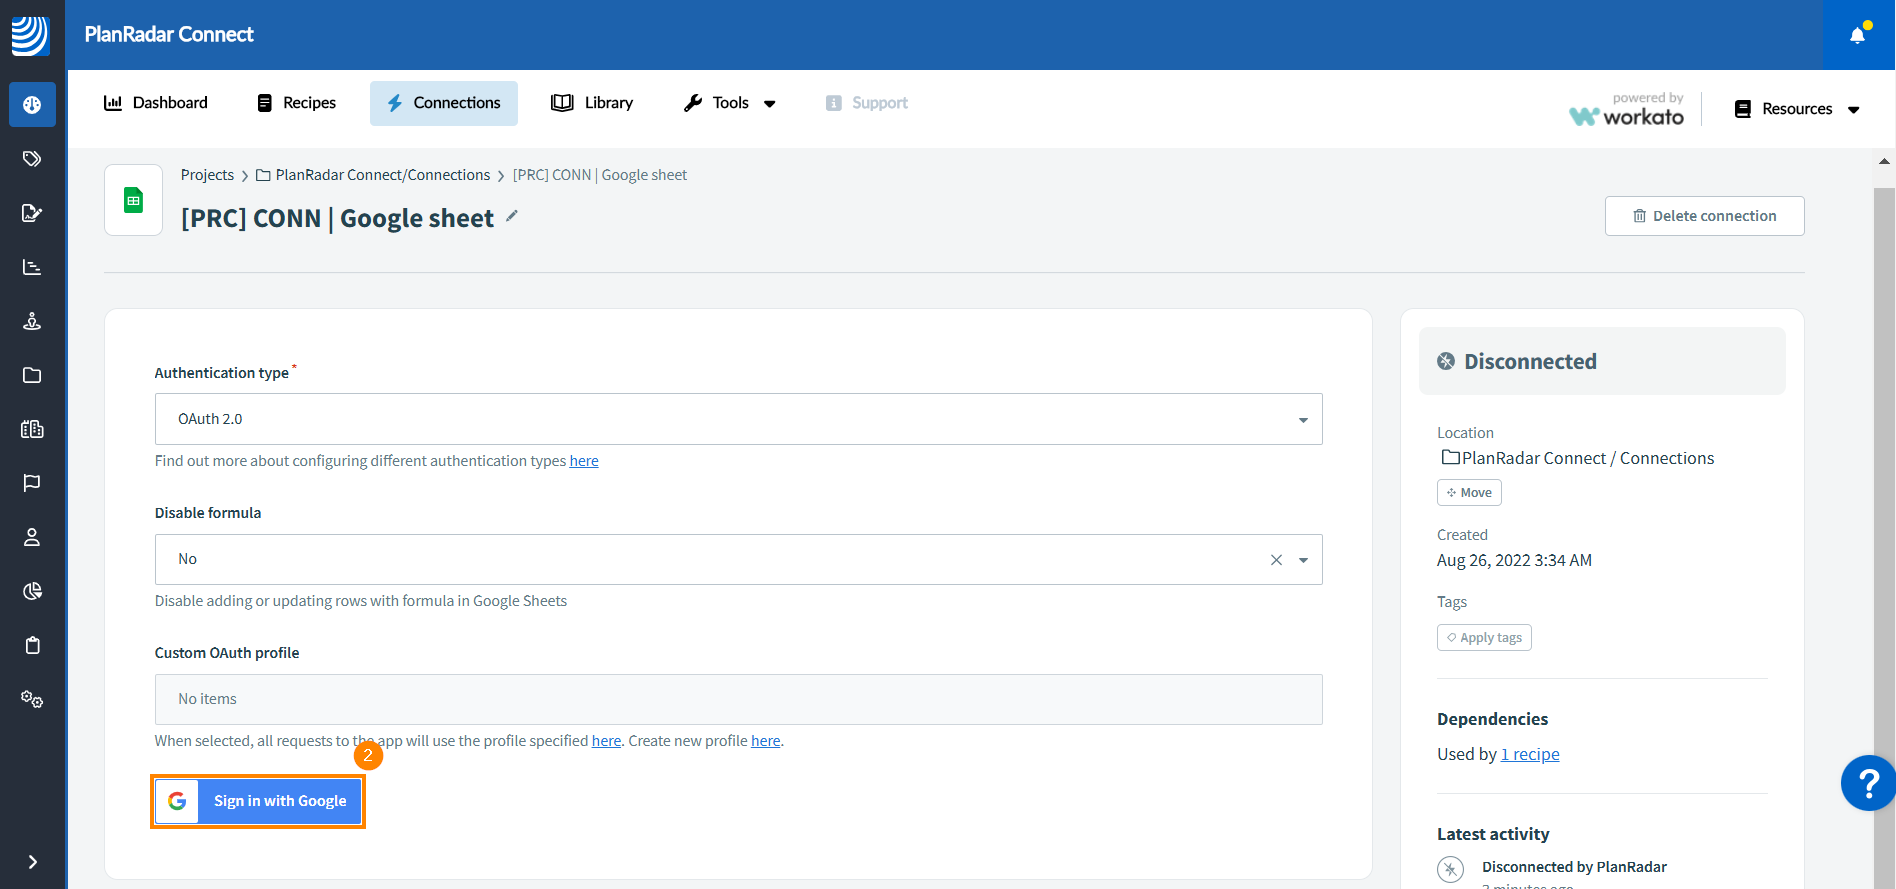This screenshot has width=1896, height=889.
Task: Click the blue help question mark button
Action: [x=1867, y=783]
